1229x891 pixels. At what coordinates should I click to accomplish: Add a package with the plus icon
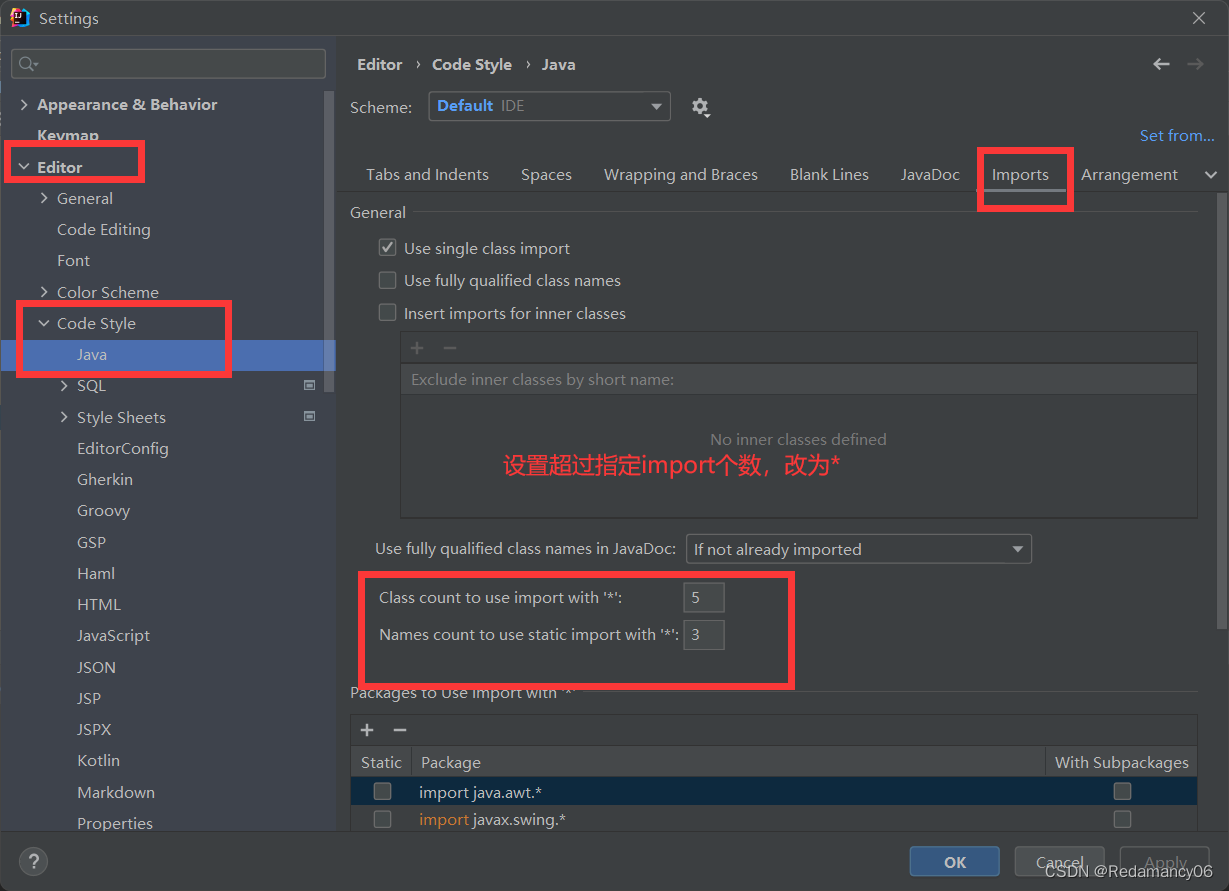click(367, 730)
